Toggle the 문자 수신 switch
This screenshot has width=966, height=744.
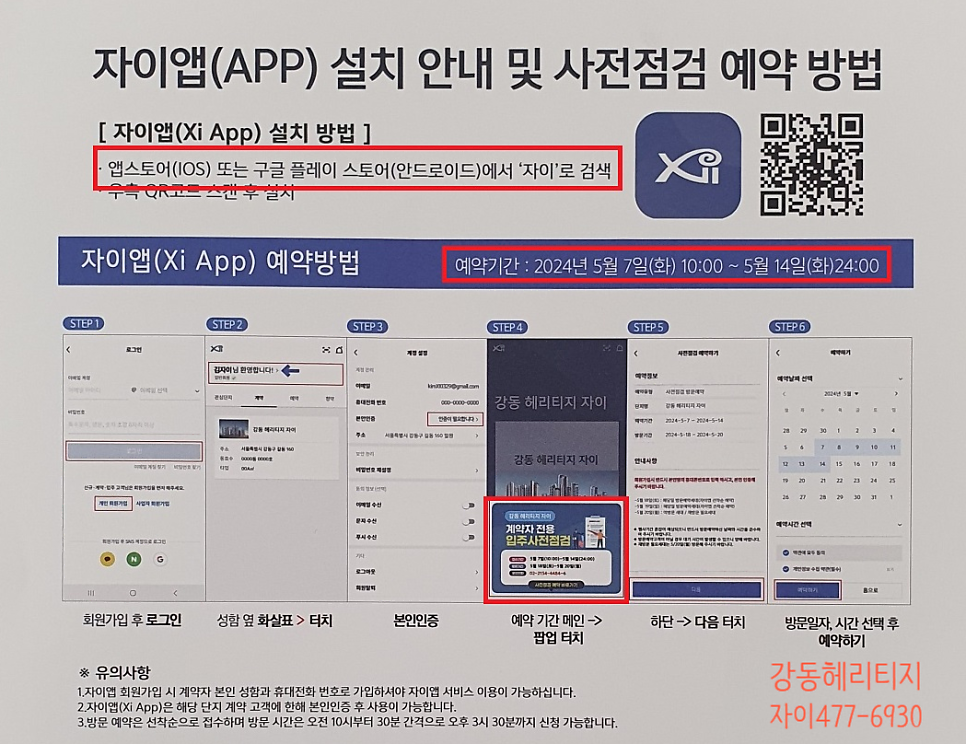click(x=469, y=522)
